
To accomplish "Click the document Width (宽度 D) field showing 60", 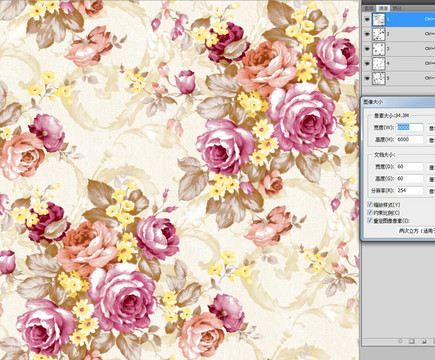I will point(410,167).
